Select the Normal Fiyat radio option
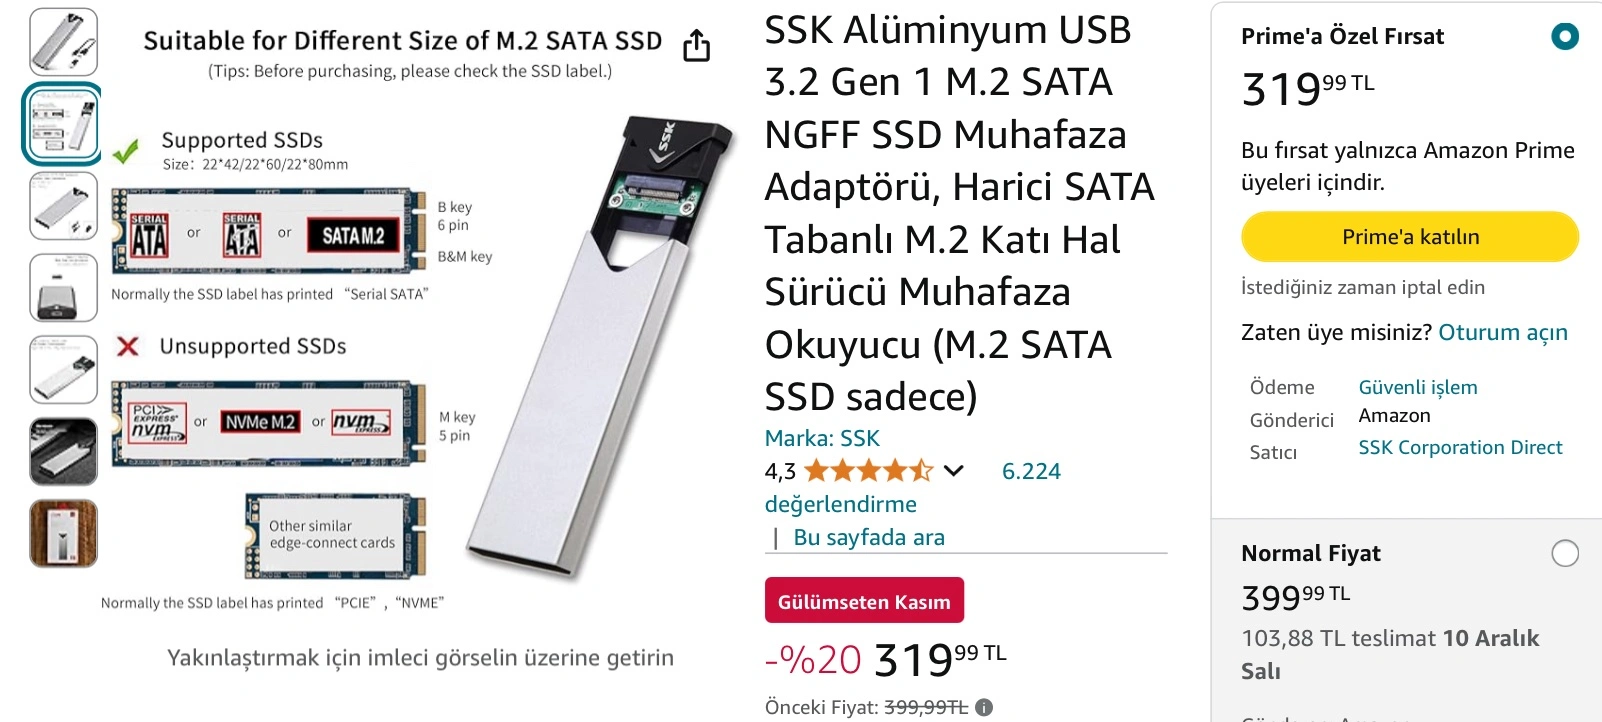The height and width of the screenshot is (722, 1602). (x=1565, y=553)
